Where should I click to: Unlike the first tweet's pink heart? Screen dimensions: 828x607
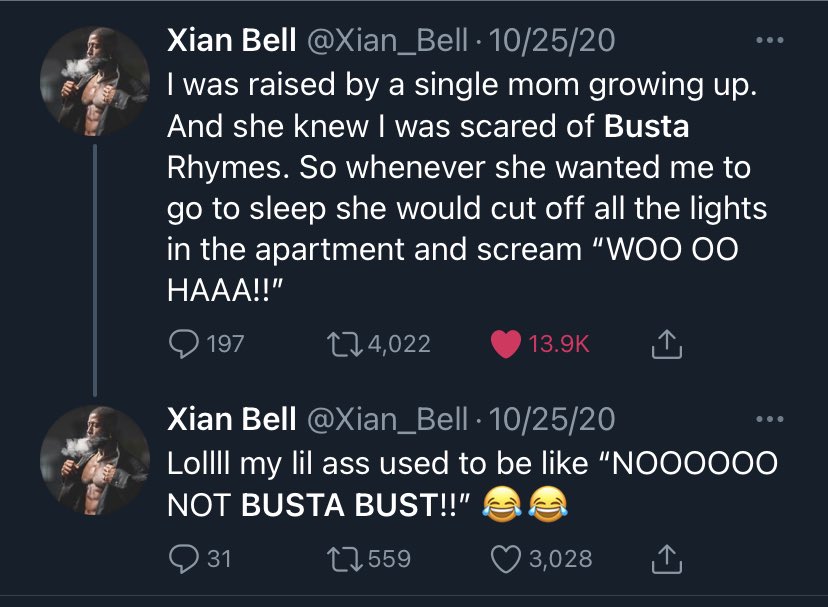pyautogui.click(x=506, y=344)
